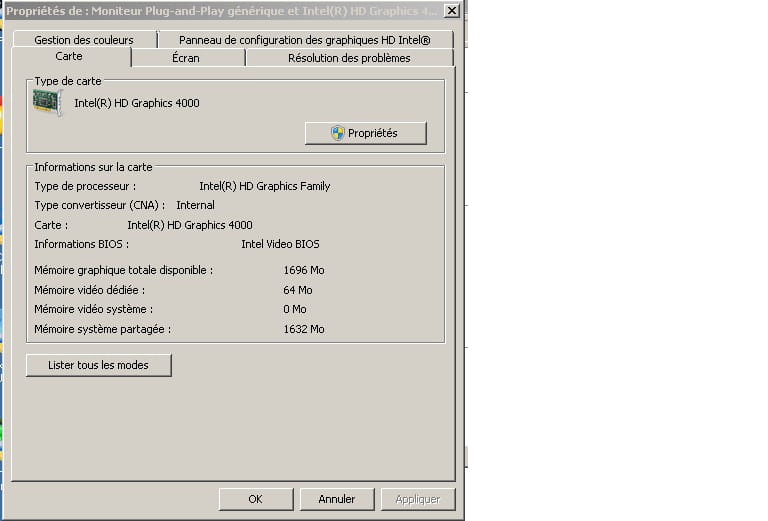The width and height of the screenshot is (768, 521).
Task: Click the Intel Video BIOS text
Action: 280,244
